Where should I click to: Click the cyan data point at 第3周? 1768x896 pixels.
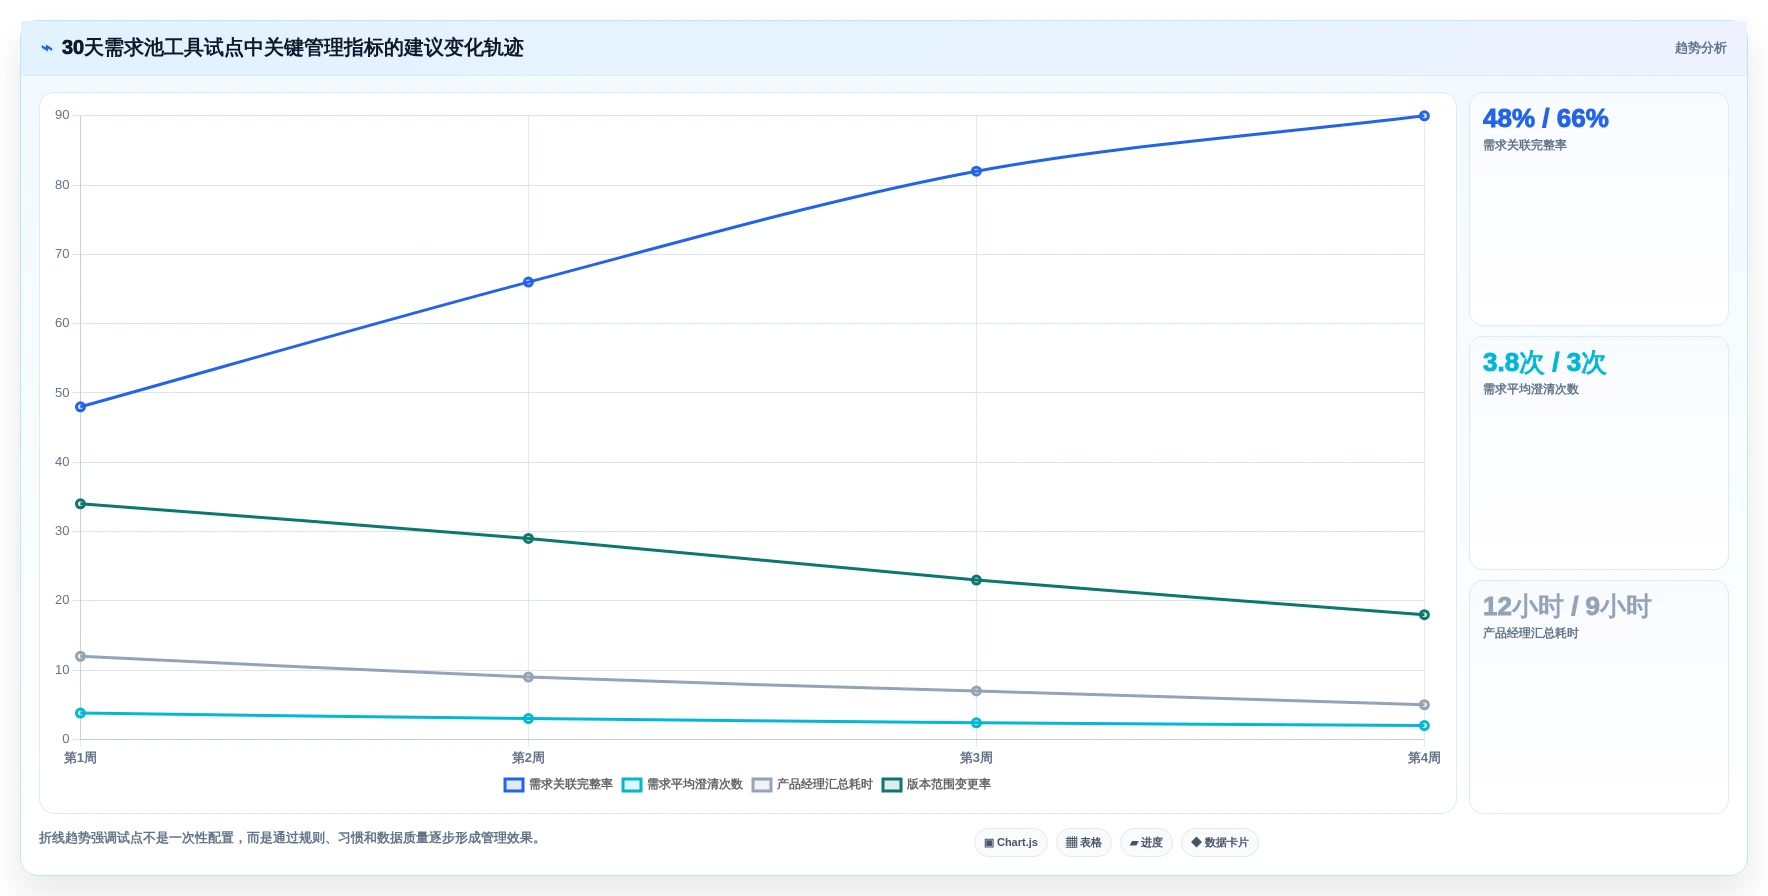point(976,723)
